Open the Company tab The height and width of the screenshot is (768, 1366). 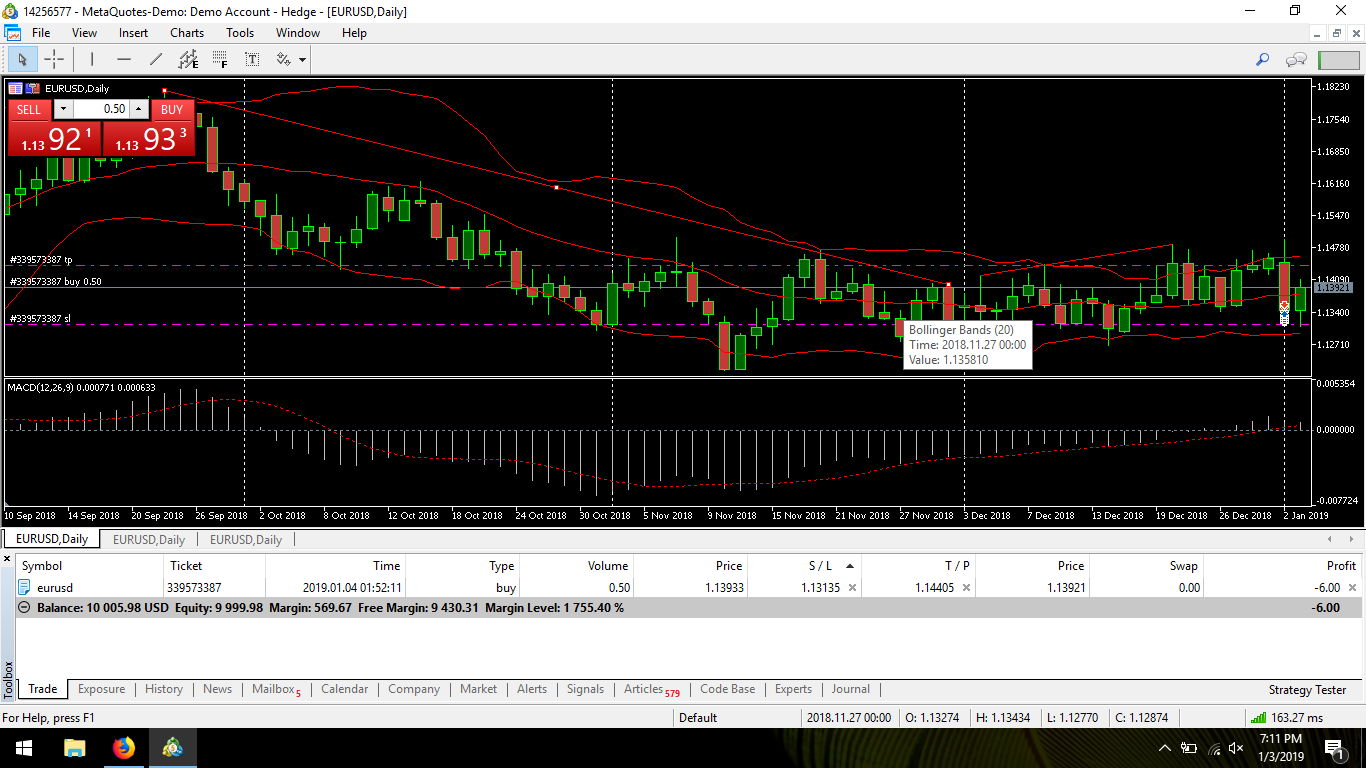point(414,689)
